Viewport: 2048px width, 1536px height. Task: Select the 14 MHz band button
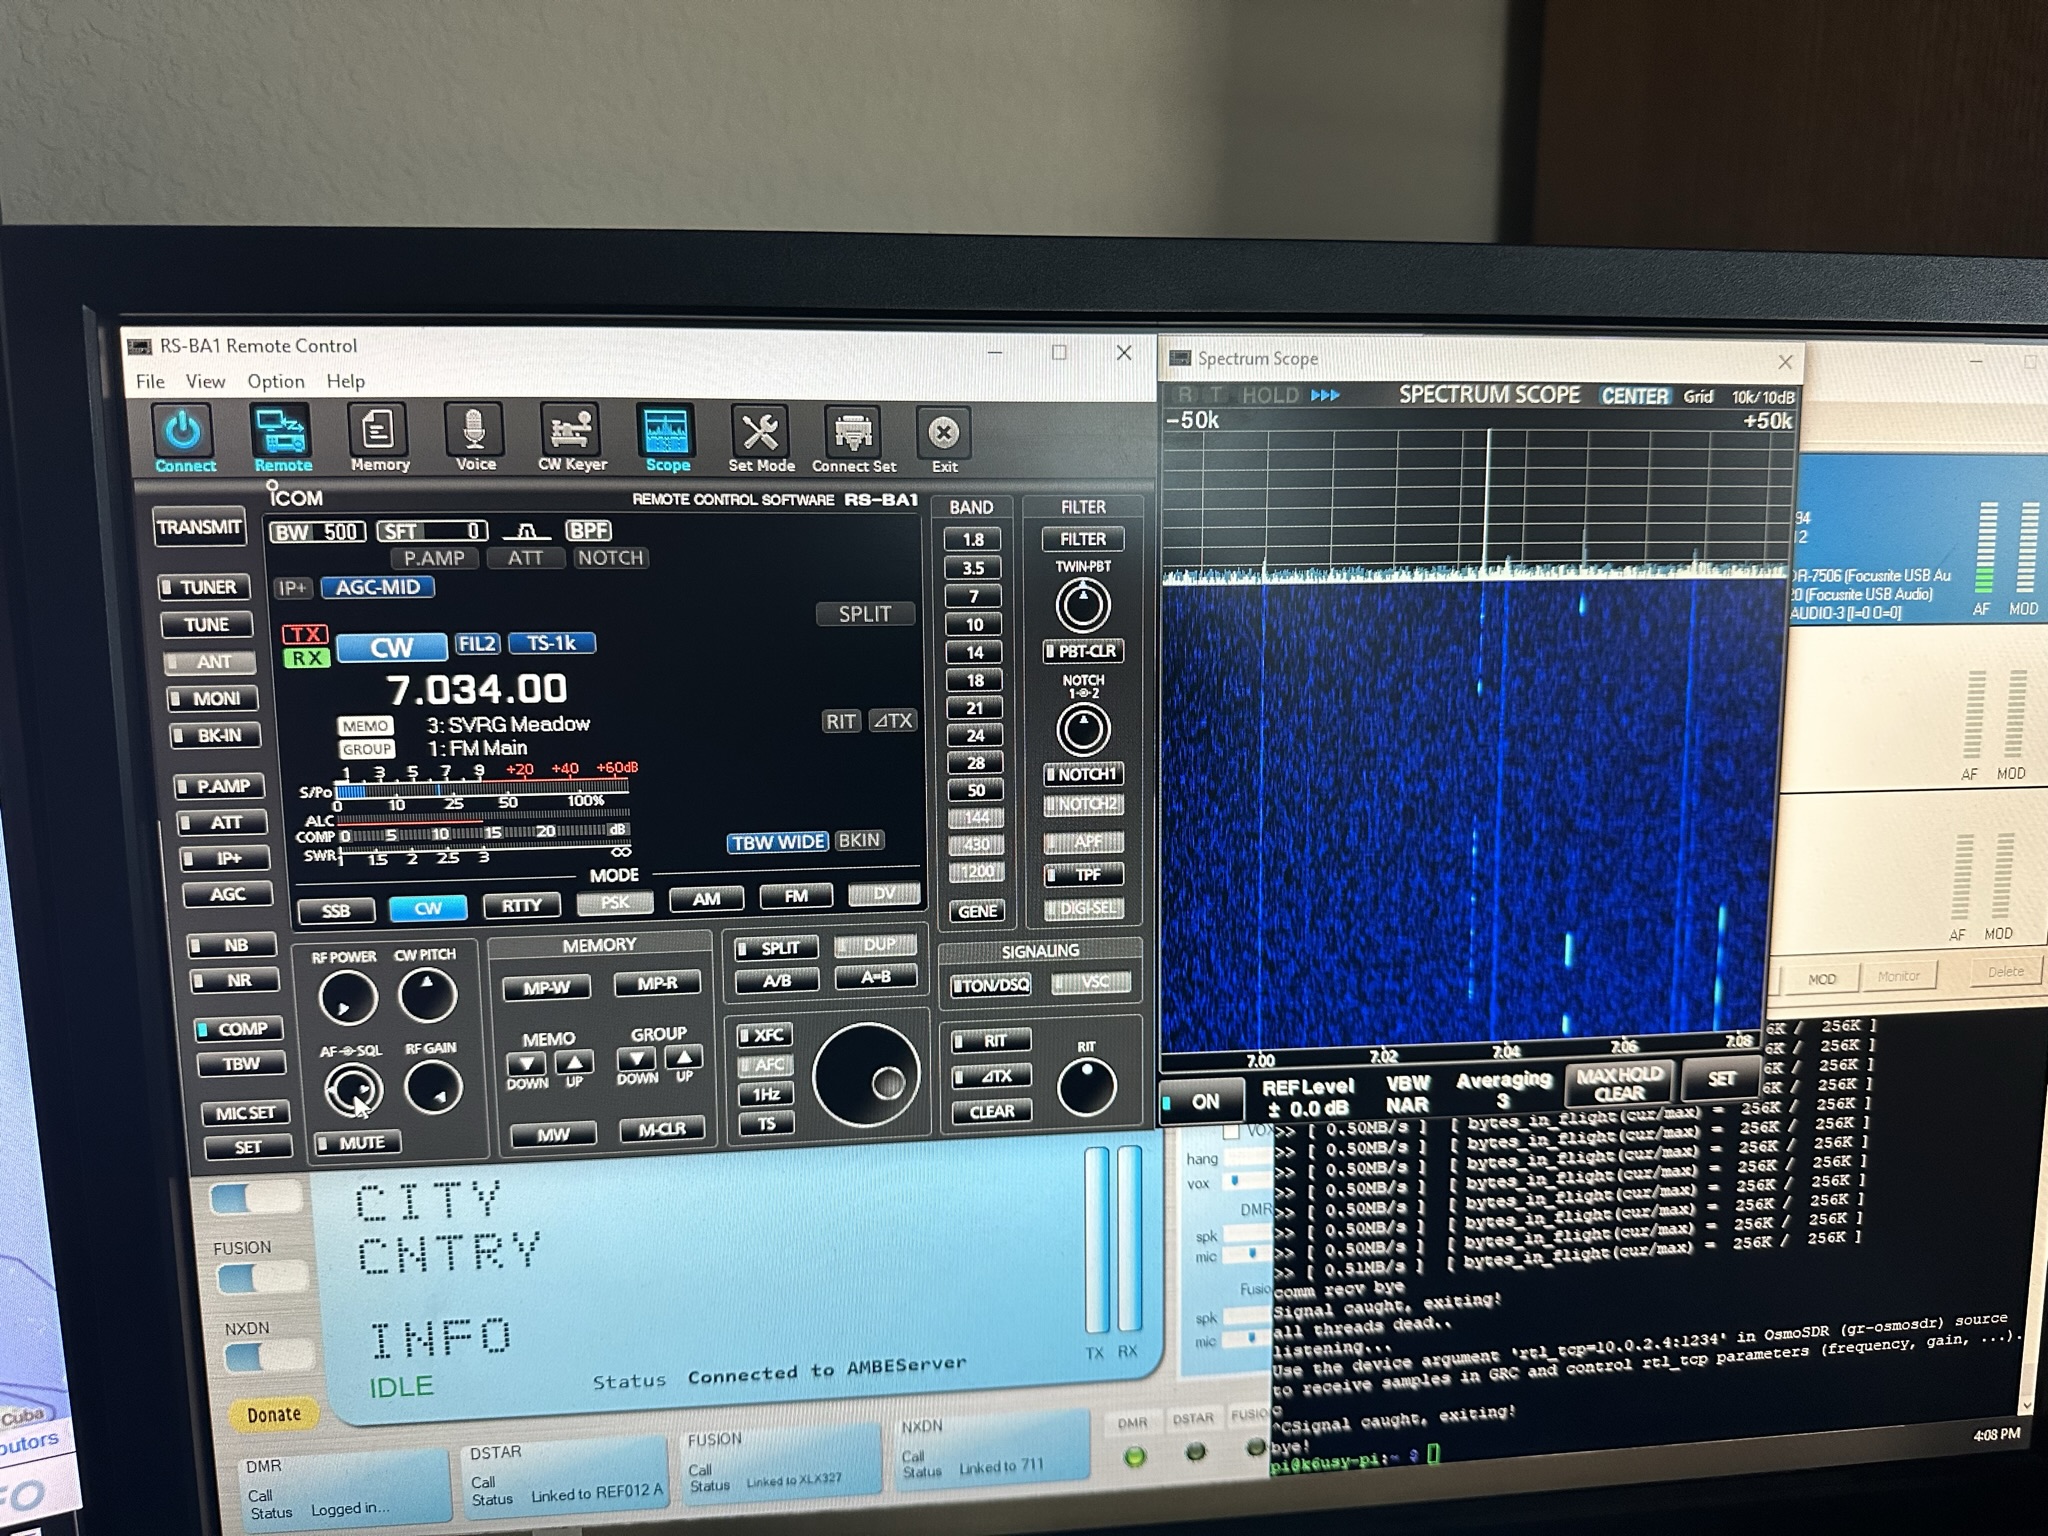pos(974,652)
